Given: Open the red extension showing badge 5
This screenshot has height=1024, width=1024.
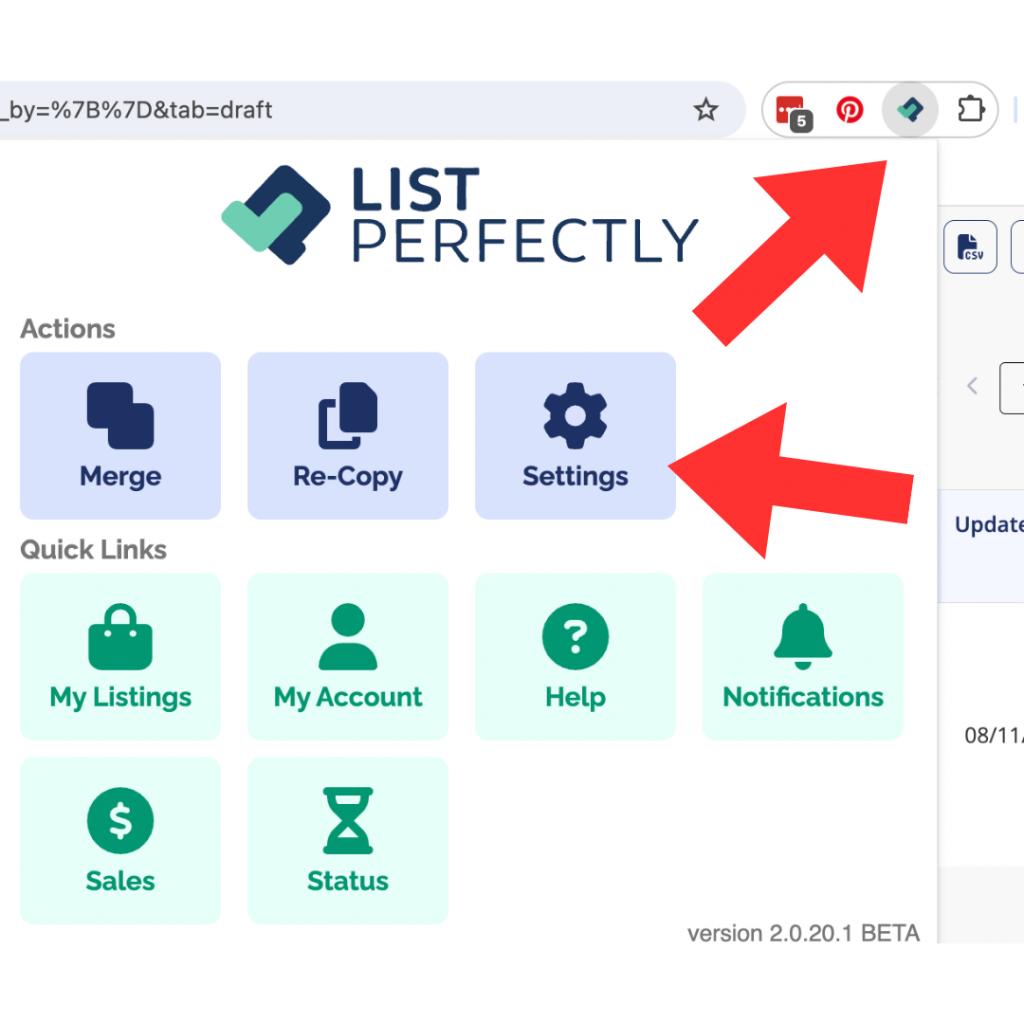Looking at the screenshot, I should [791, 110].
